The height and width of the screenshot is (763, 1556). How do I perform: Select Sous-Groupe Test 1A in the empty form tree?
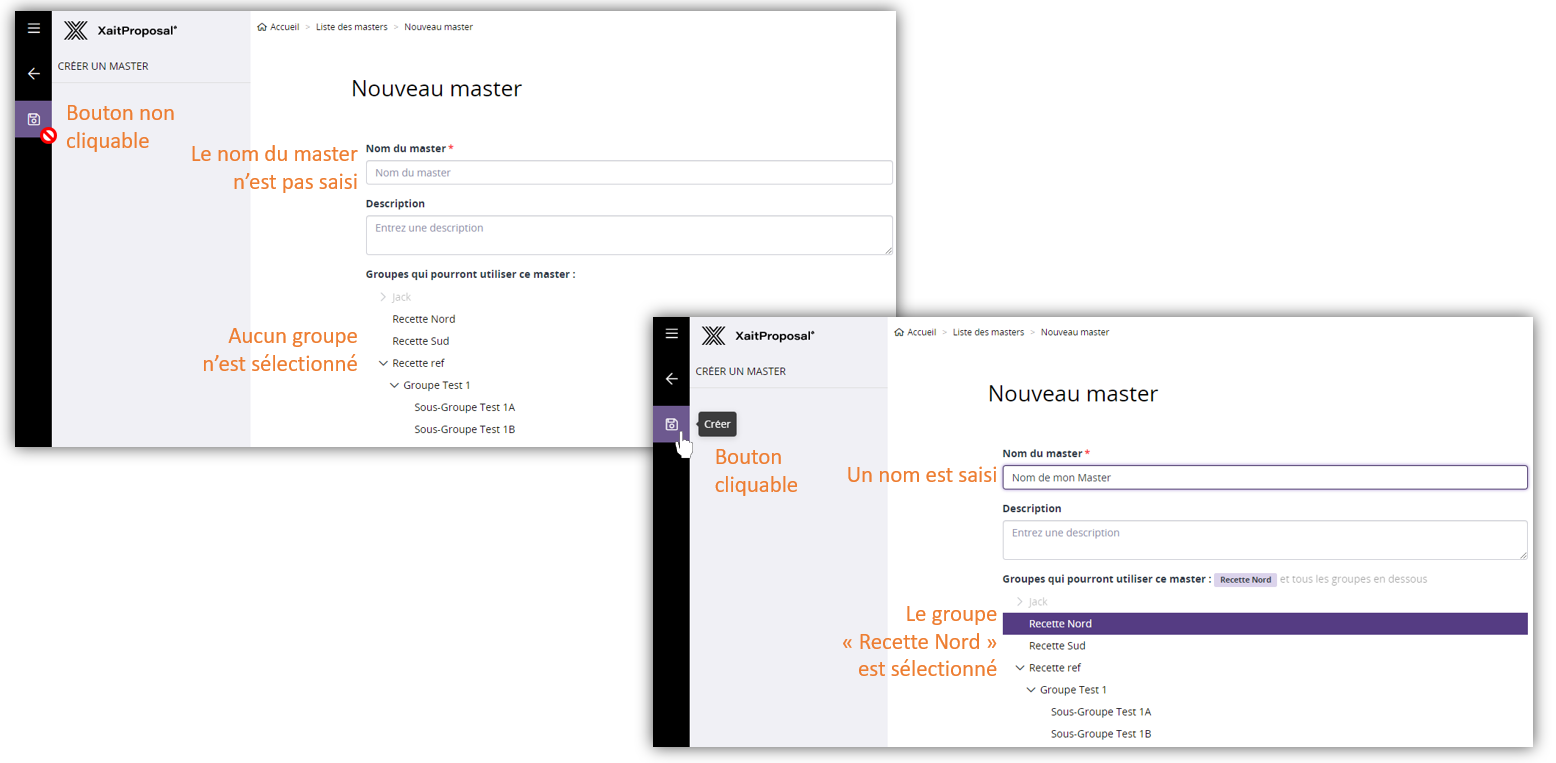pyautogui.click(x=464, y=407)
